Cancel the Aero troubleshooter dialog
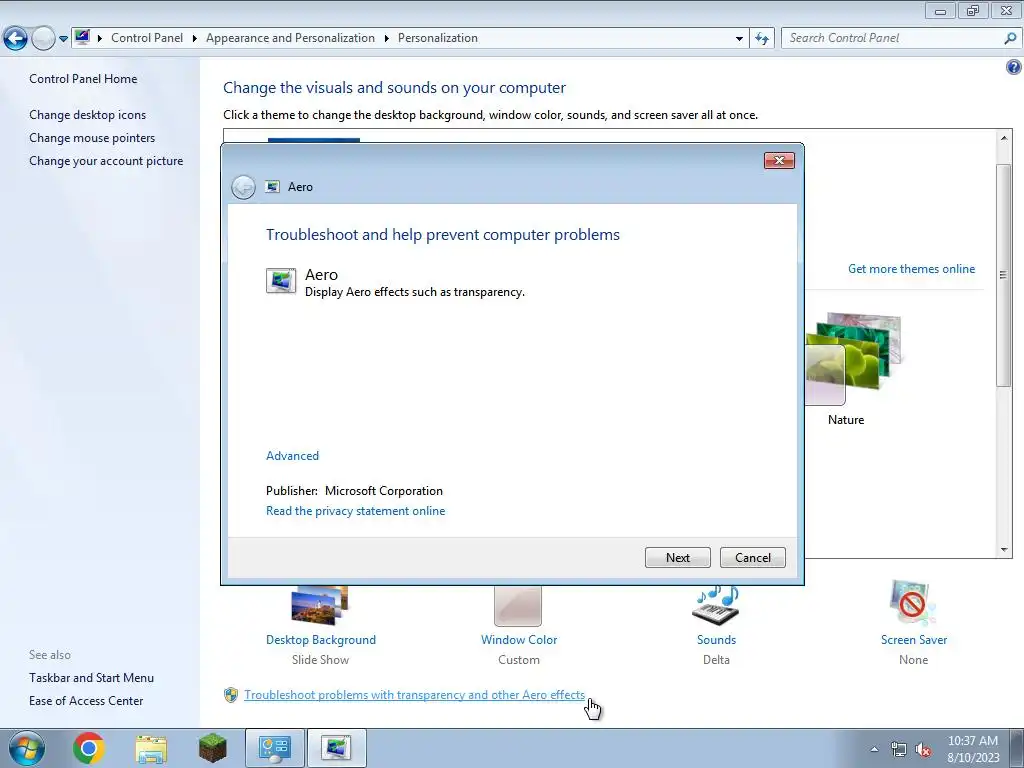The image size is (1024, 768). coord(752,557)
